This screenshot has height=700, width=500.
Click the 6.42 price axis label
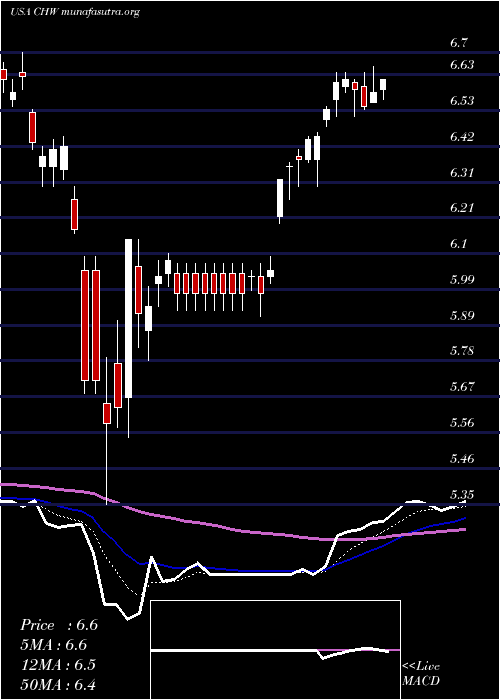tap(462, 137)
